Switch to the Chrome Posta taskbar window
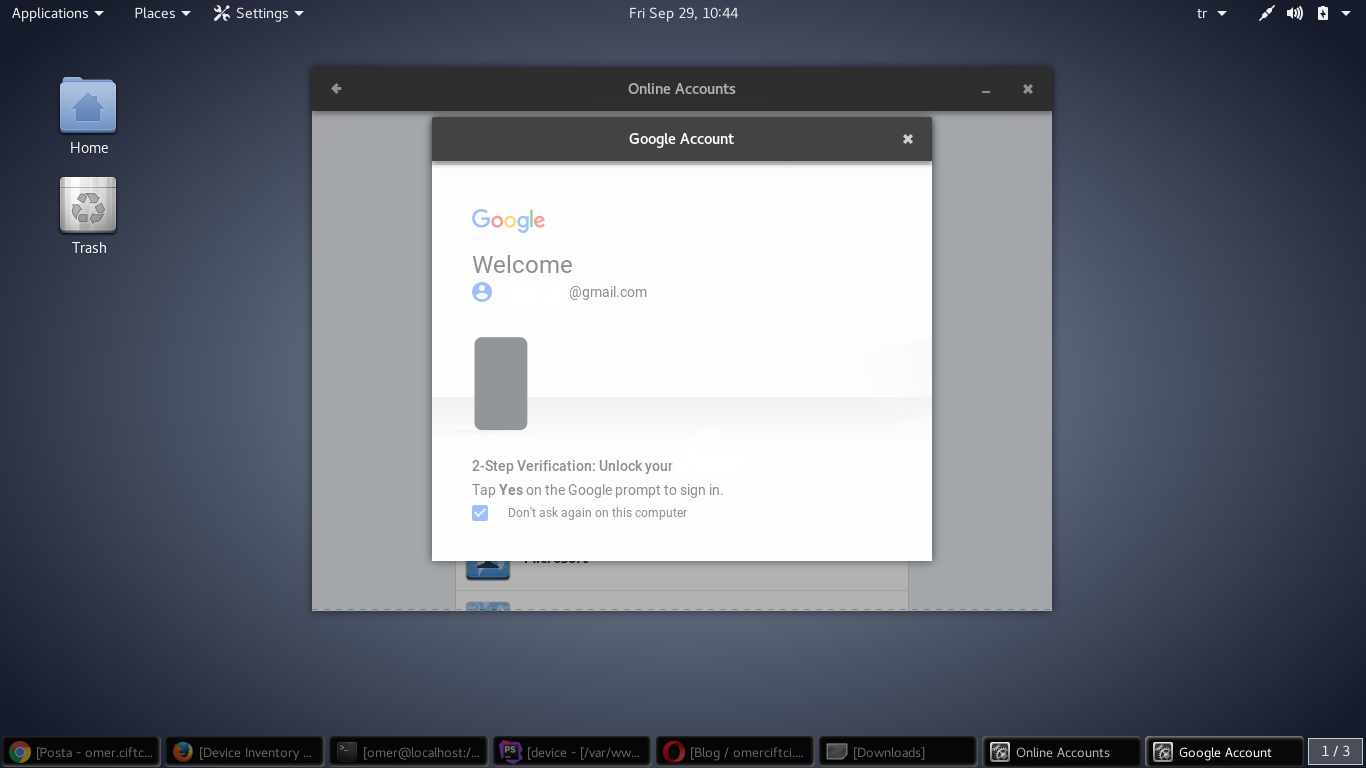1366x768 pixels. click(x=82, y=752)
